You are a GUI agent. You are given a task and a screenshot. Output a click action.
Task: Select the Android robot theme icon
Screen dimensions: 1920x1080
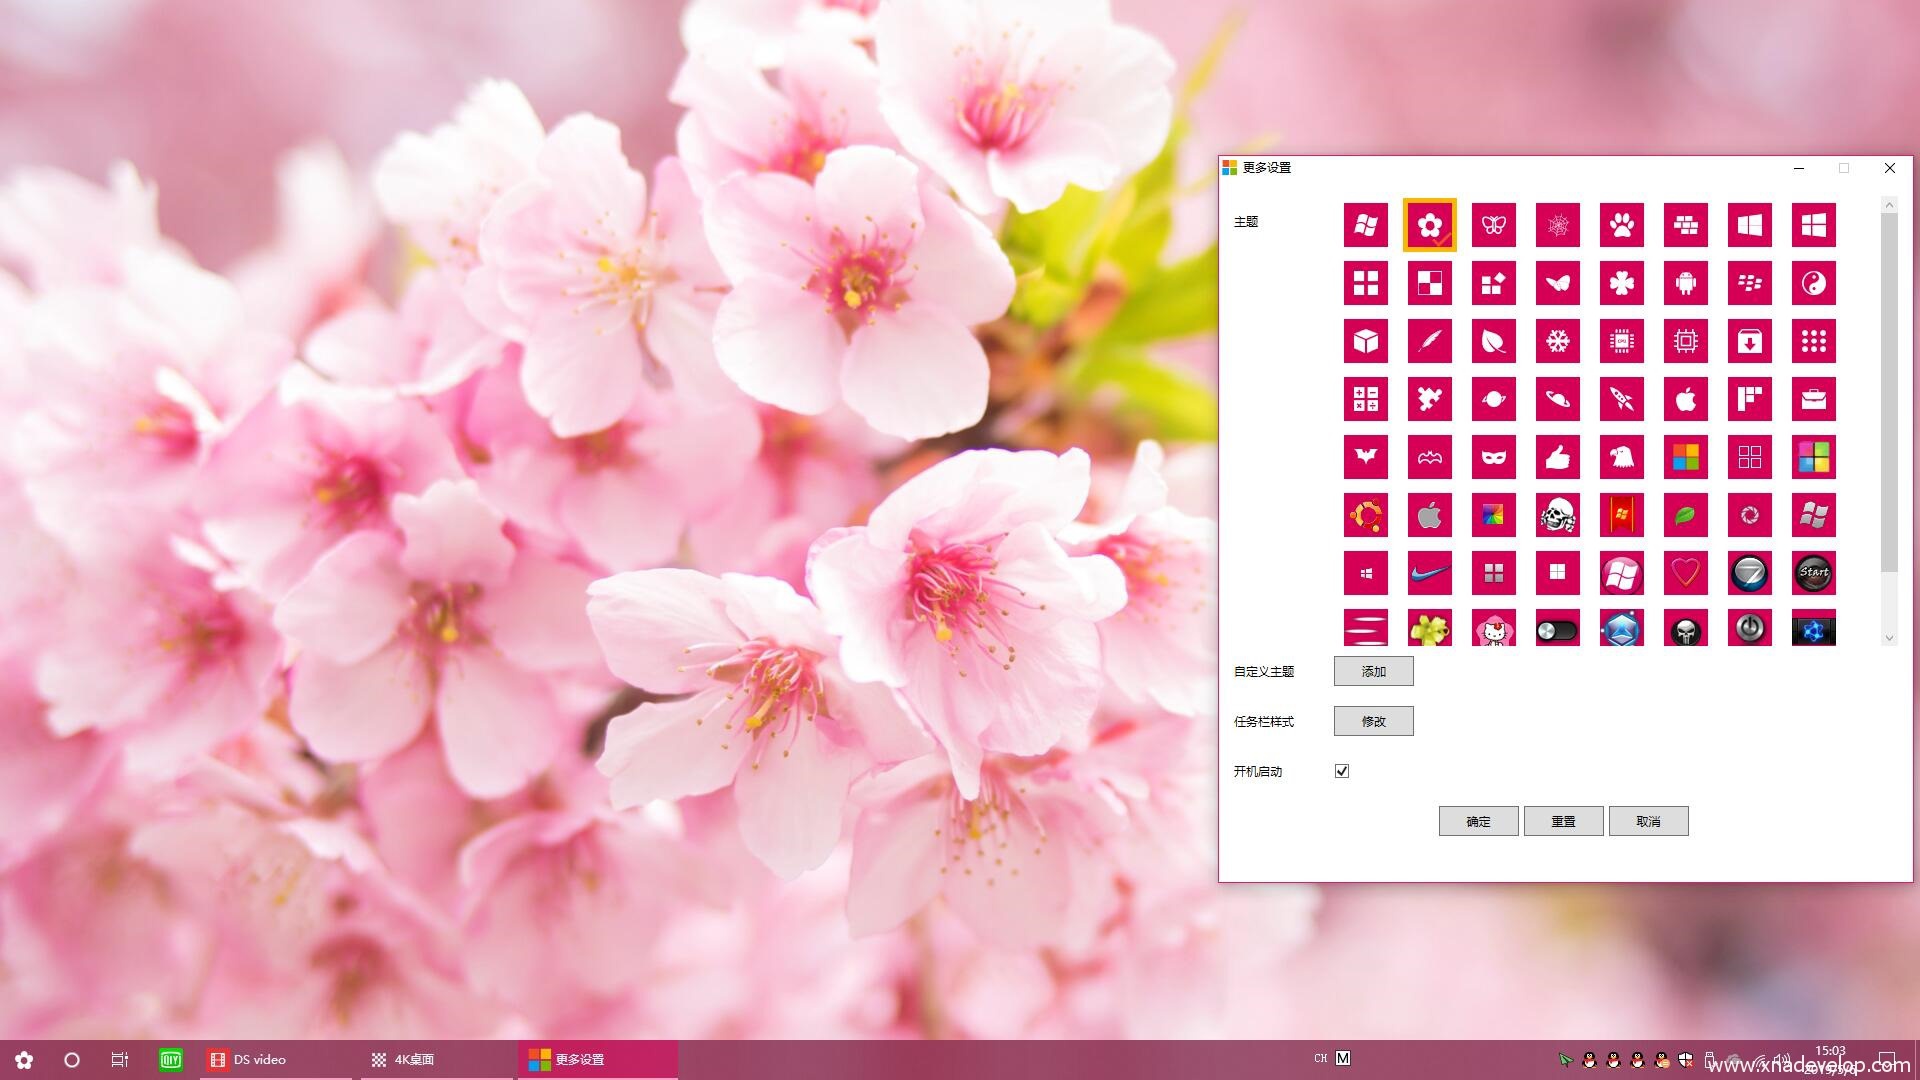(1685, 283)
